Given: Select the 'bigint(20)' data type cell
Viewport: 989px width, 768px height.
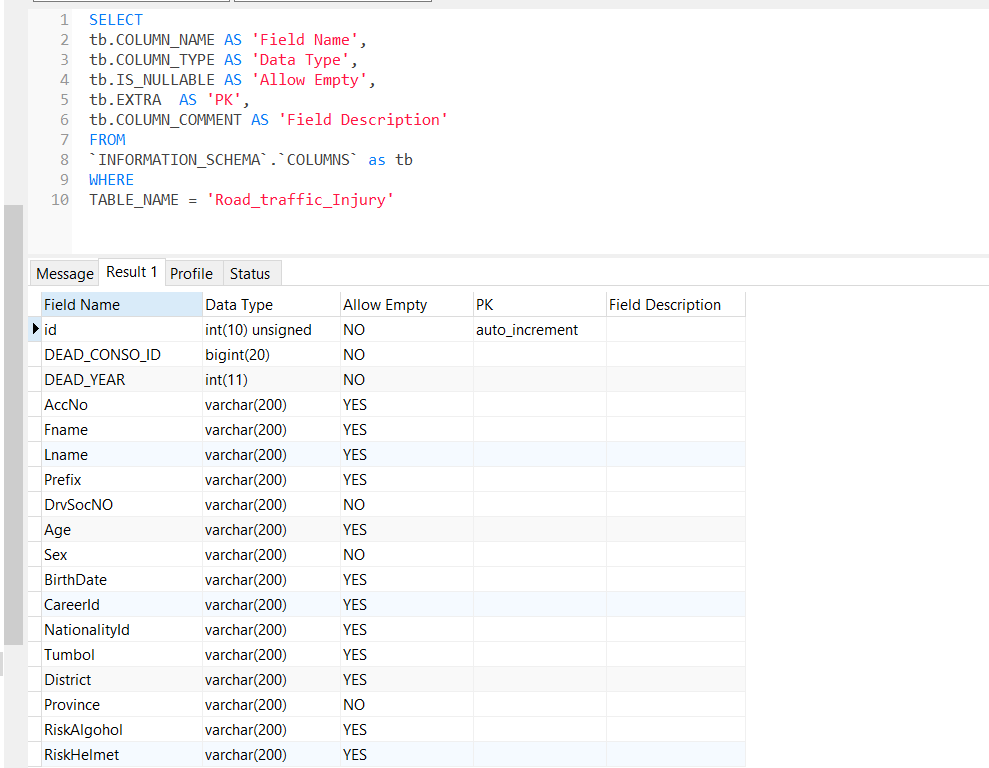Looking at the screenshot, I should pyautogui.click(x=271, y=355).
